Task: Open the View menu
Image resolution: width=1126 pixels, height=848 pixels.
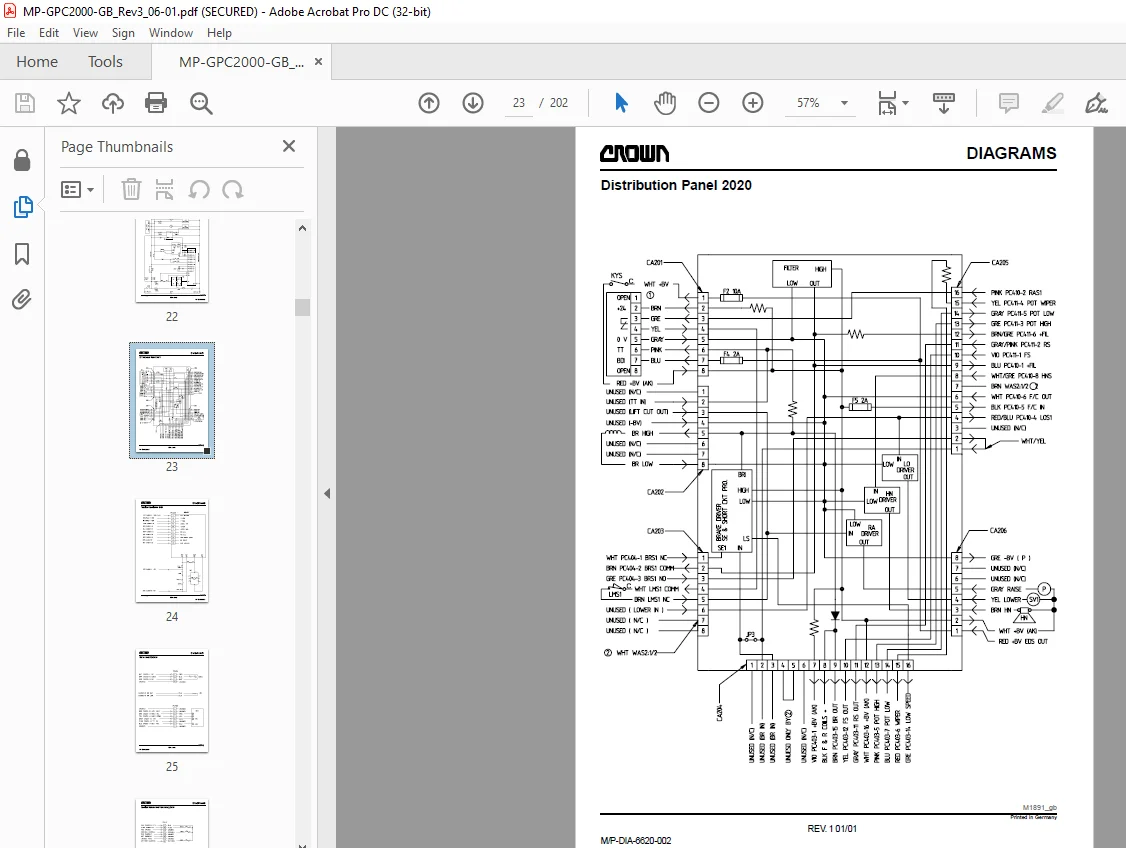Action: tap(85, 33)
